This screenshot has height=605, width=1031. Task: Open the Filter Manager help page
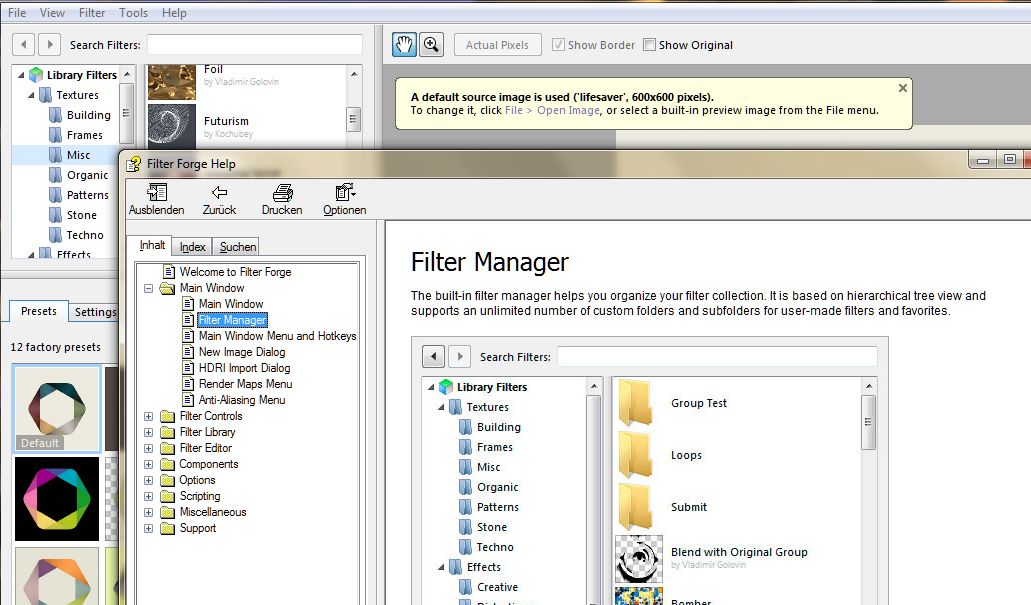click(233, 320)
